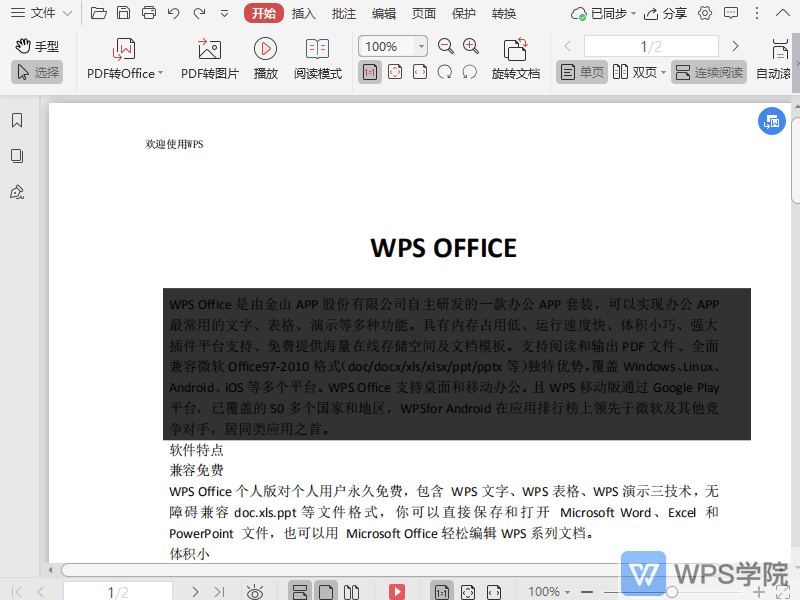Viewport: 800px width, 600px height.
Task: Toggle eye-protection mode in status bar
Action: pyautogui.click(x=254, y=591)
